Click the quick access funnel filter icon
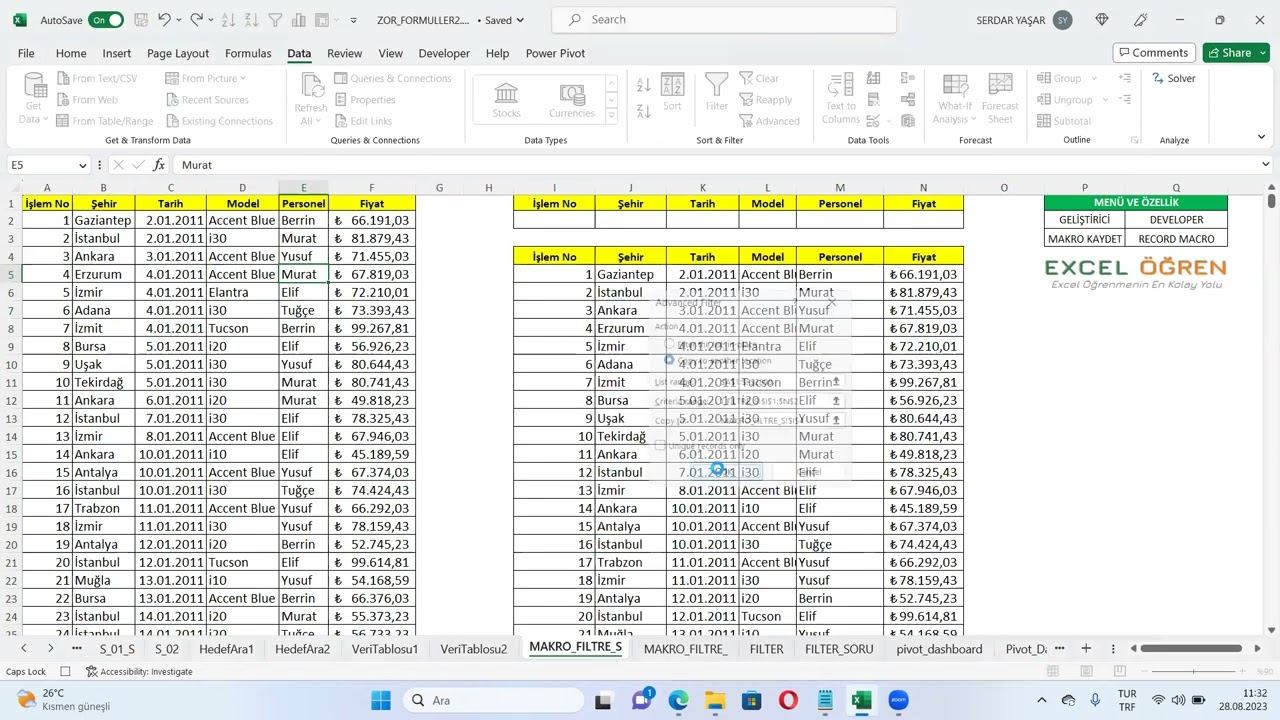 tap(275, 20)
